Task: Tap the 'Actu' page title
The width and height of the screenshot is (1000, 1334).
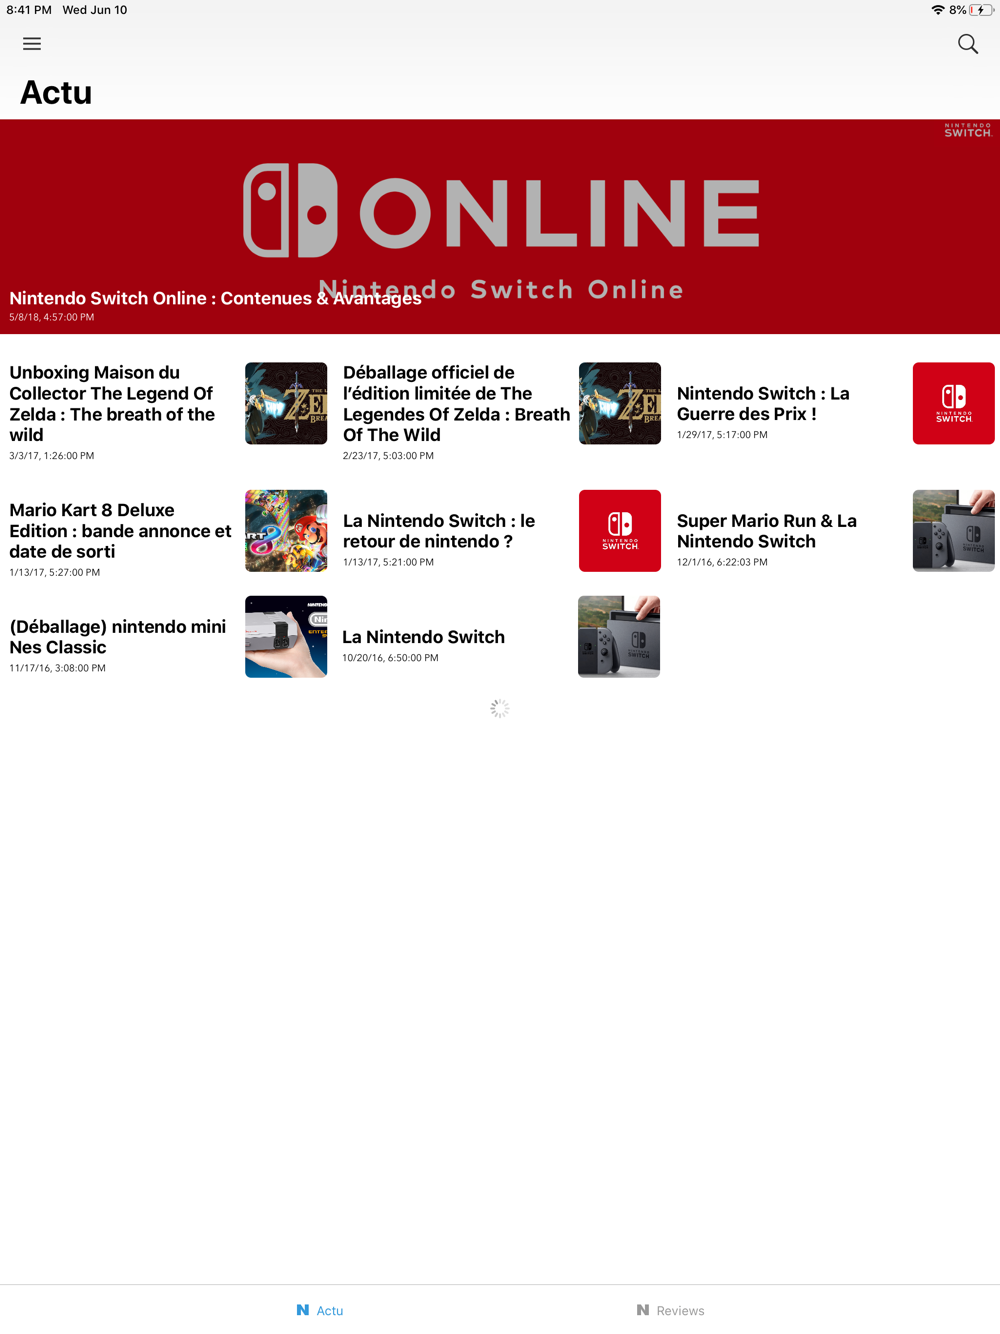Action: click(x=56, y=92)
